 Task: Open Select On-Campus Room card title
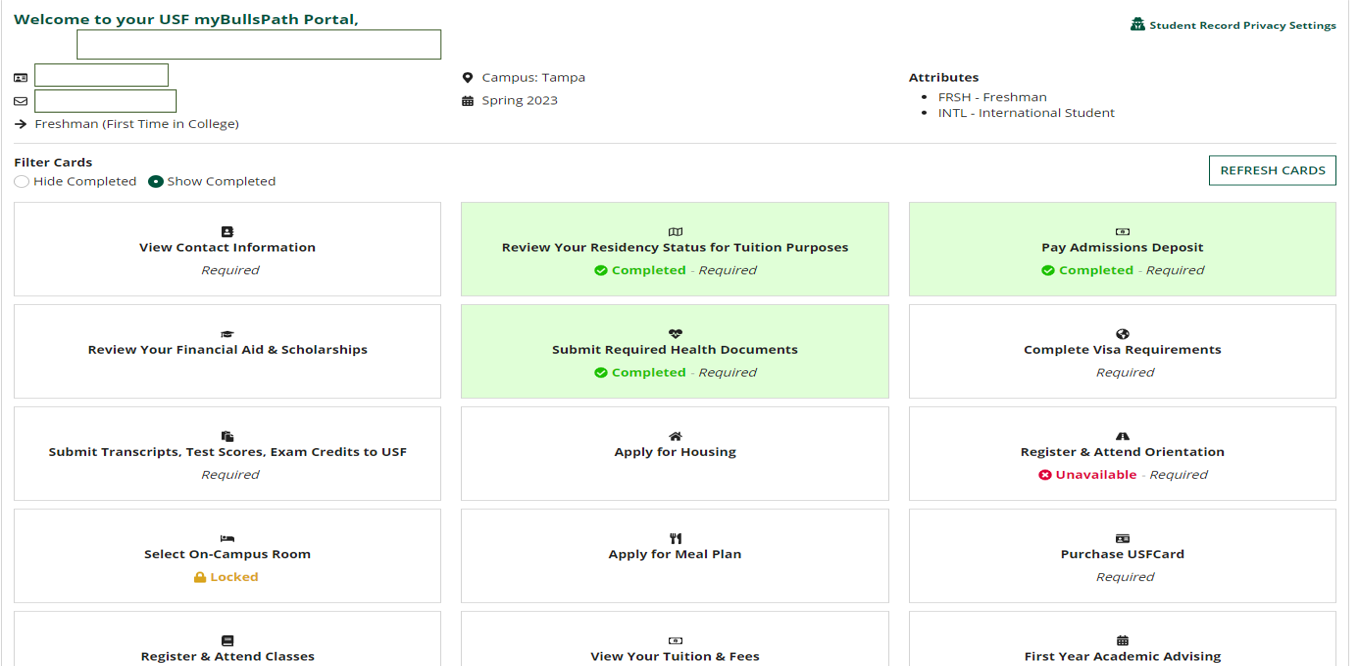tap(227, 554)
